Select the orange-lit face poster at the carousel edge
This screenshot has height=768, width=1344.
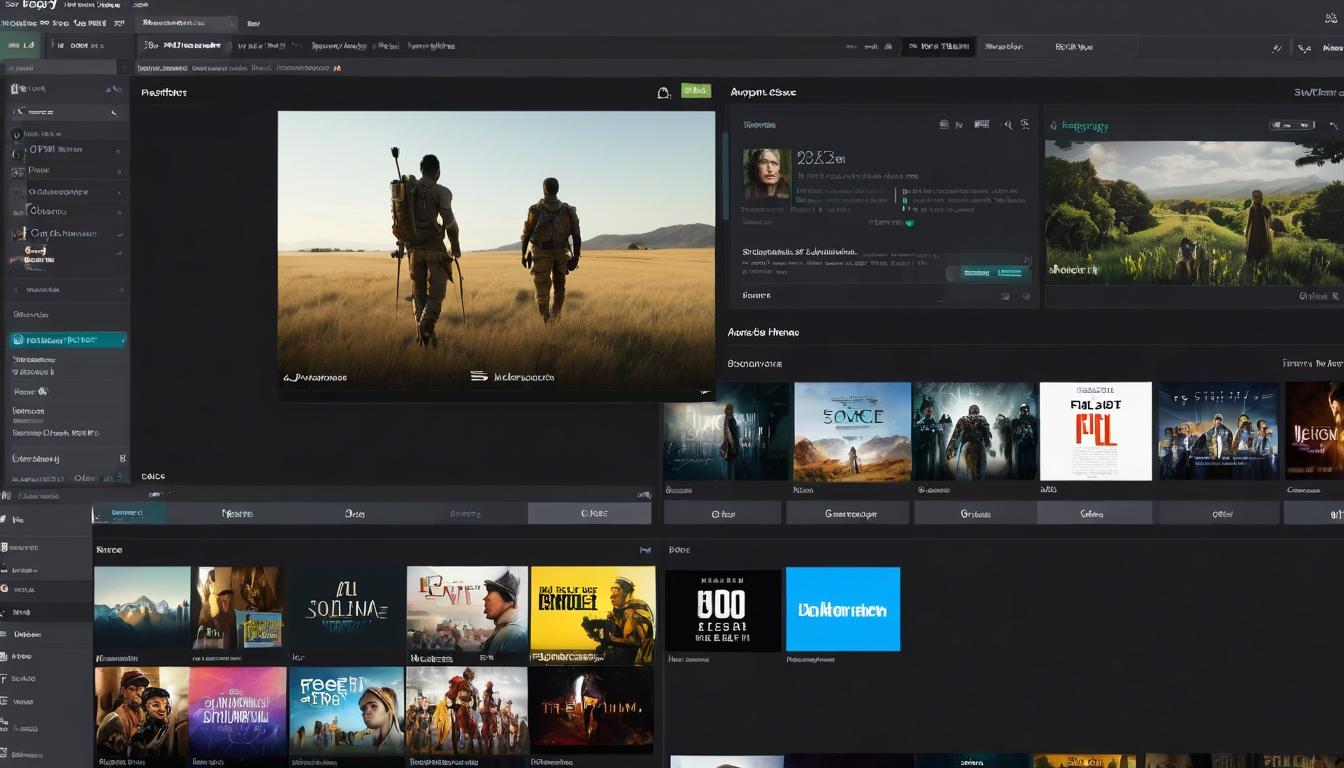(x=1314, y=431)
